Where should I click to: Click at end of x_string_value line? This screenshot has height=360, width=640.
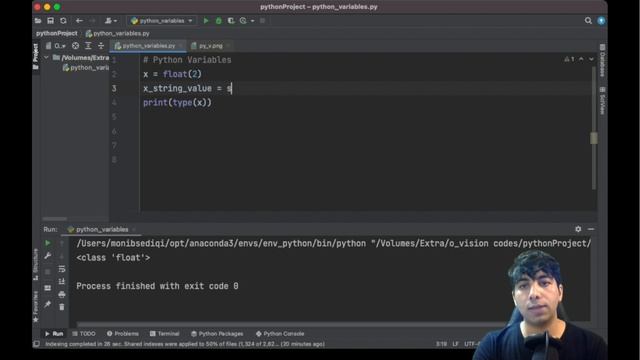click(232, 89)
